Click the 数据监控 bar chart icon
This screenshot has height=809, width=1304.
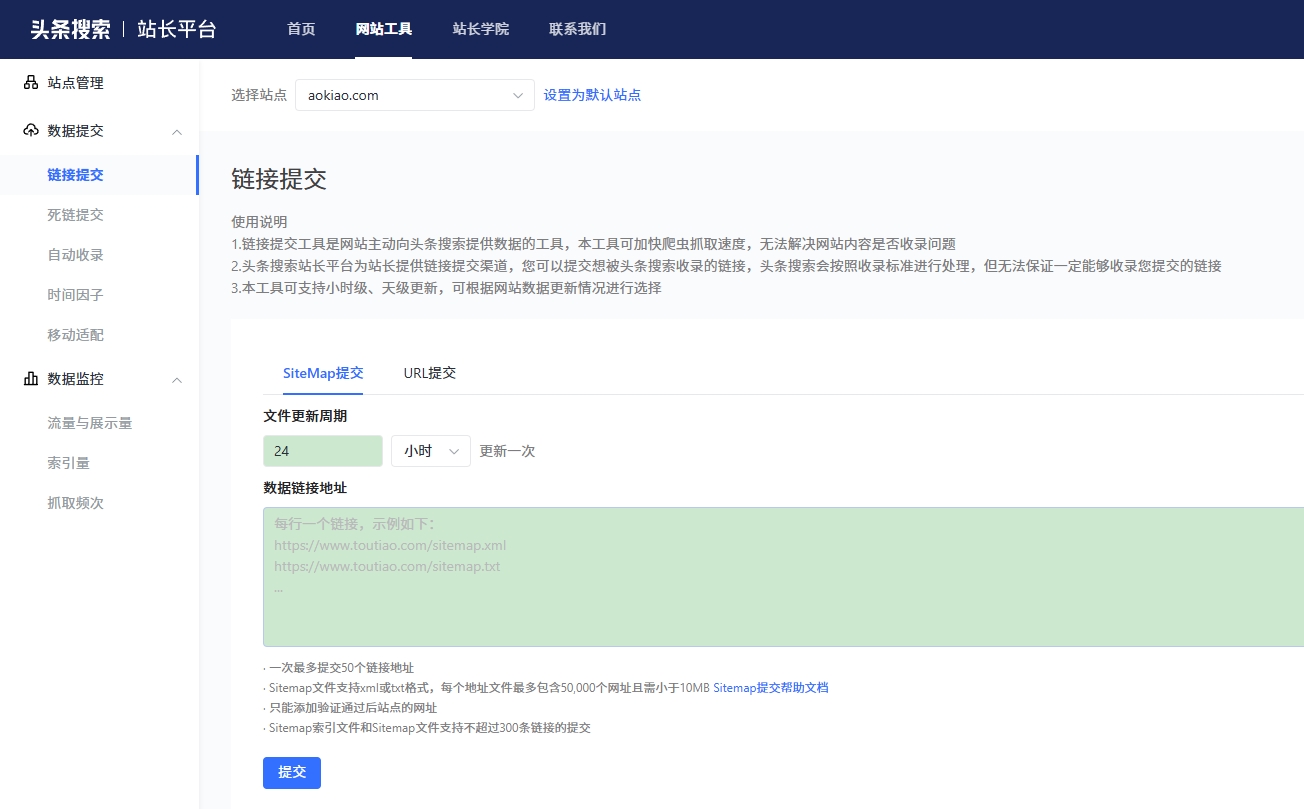[x=31, y=379]
